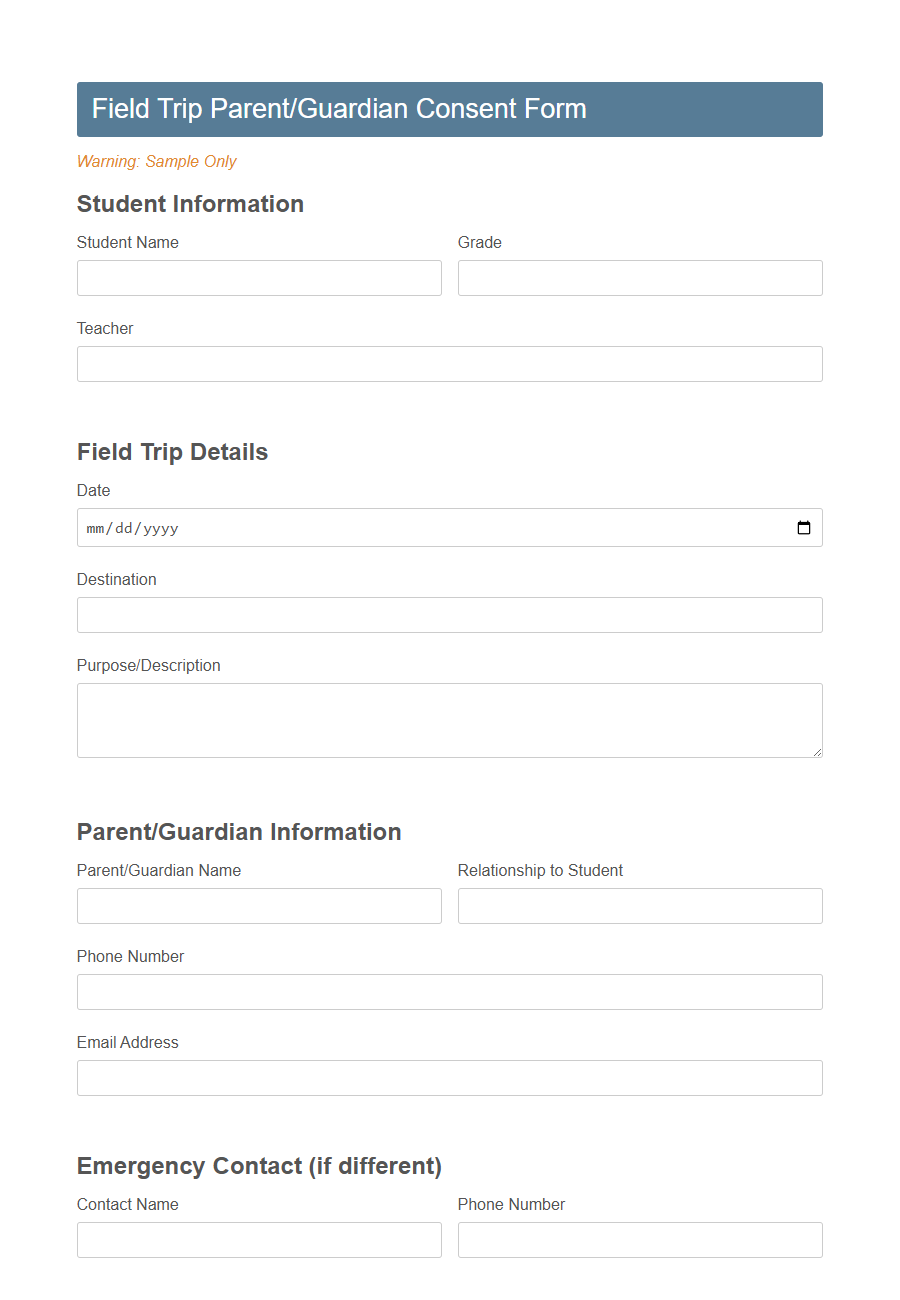
Task: Select the Parent/Guardian Name field
Action: pos(259,906)
